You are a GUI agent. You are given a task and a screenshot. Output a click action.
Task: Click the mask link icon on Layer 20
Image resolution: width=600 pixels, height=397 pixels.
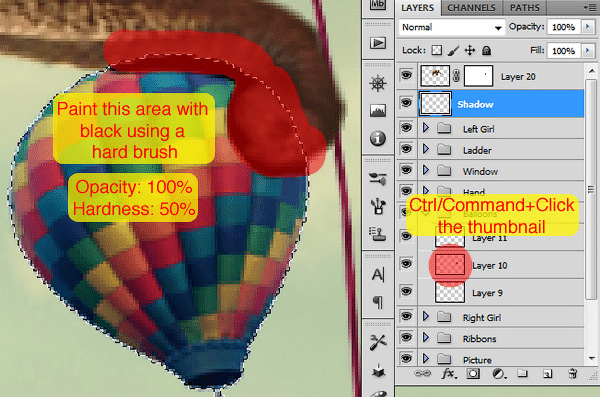coord(456,76)
